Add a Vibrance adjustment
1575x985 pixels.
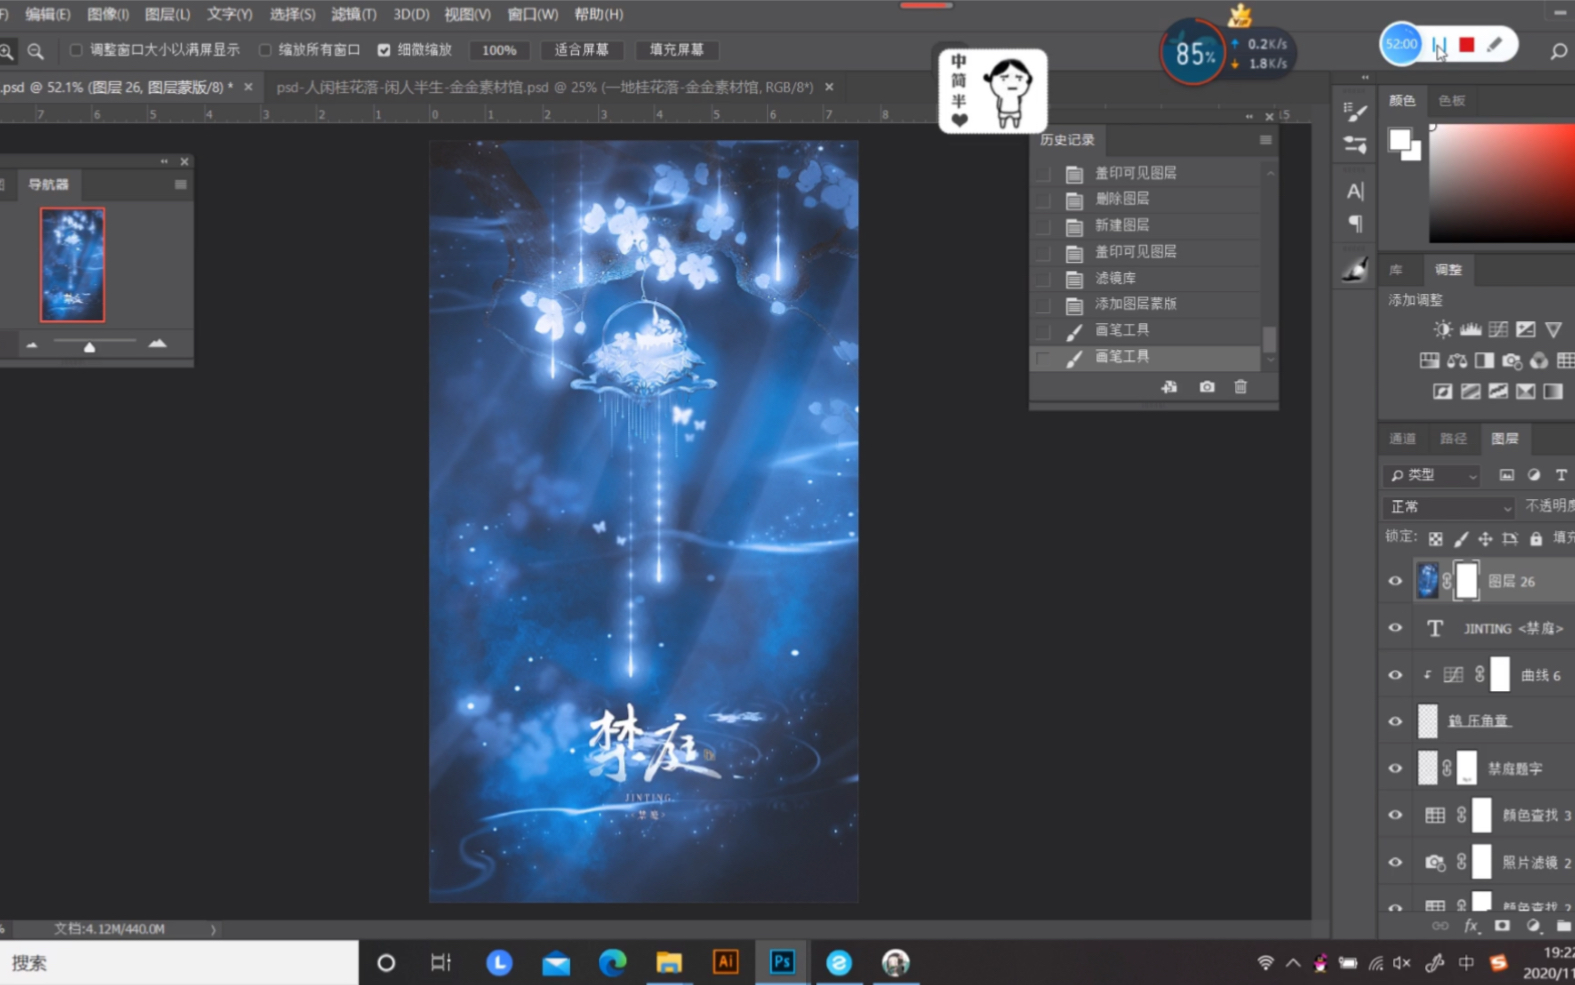[1553, 329]
